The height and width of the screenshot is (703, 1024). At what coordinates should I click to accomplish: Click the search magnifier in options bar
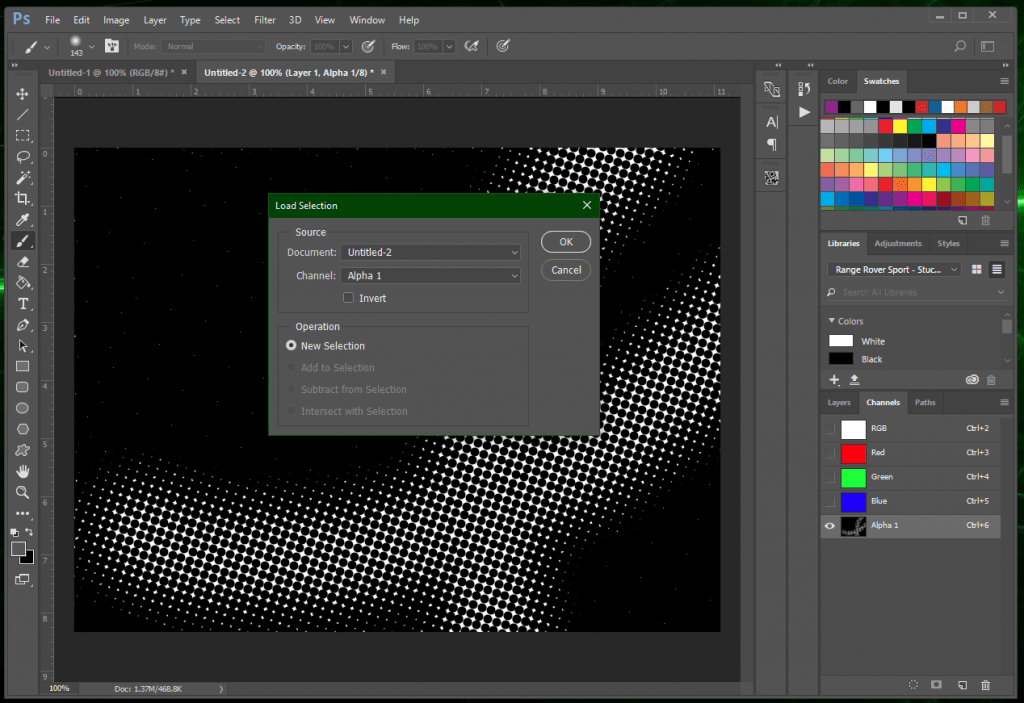(x=959, y=46)
